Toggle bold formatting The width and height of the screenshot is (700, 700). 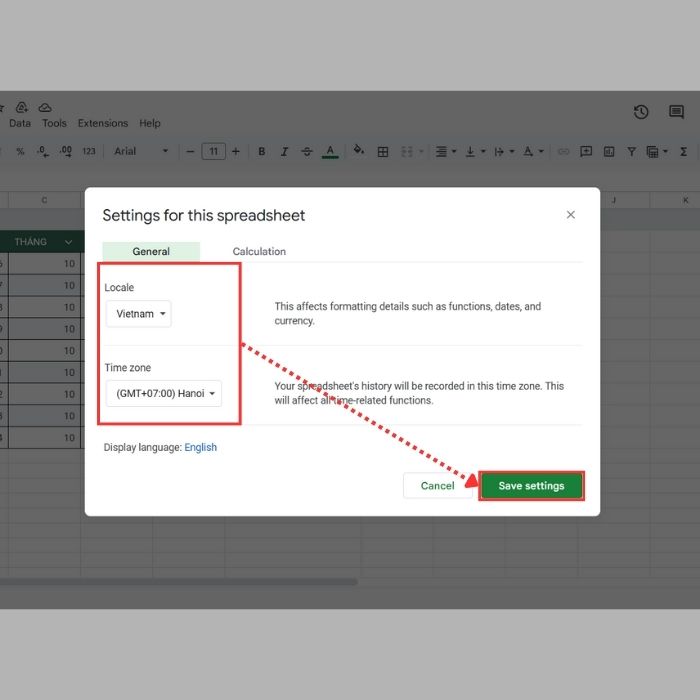click(262, 152)
